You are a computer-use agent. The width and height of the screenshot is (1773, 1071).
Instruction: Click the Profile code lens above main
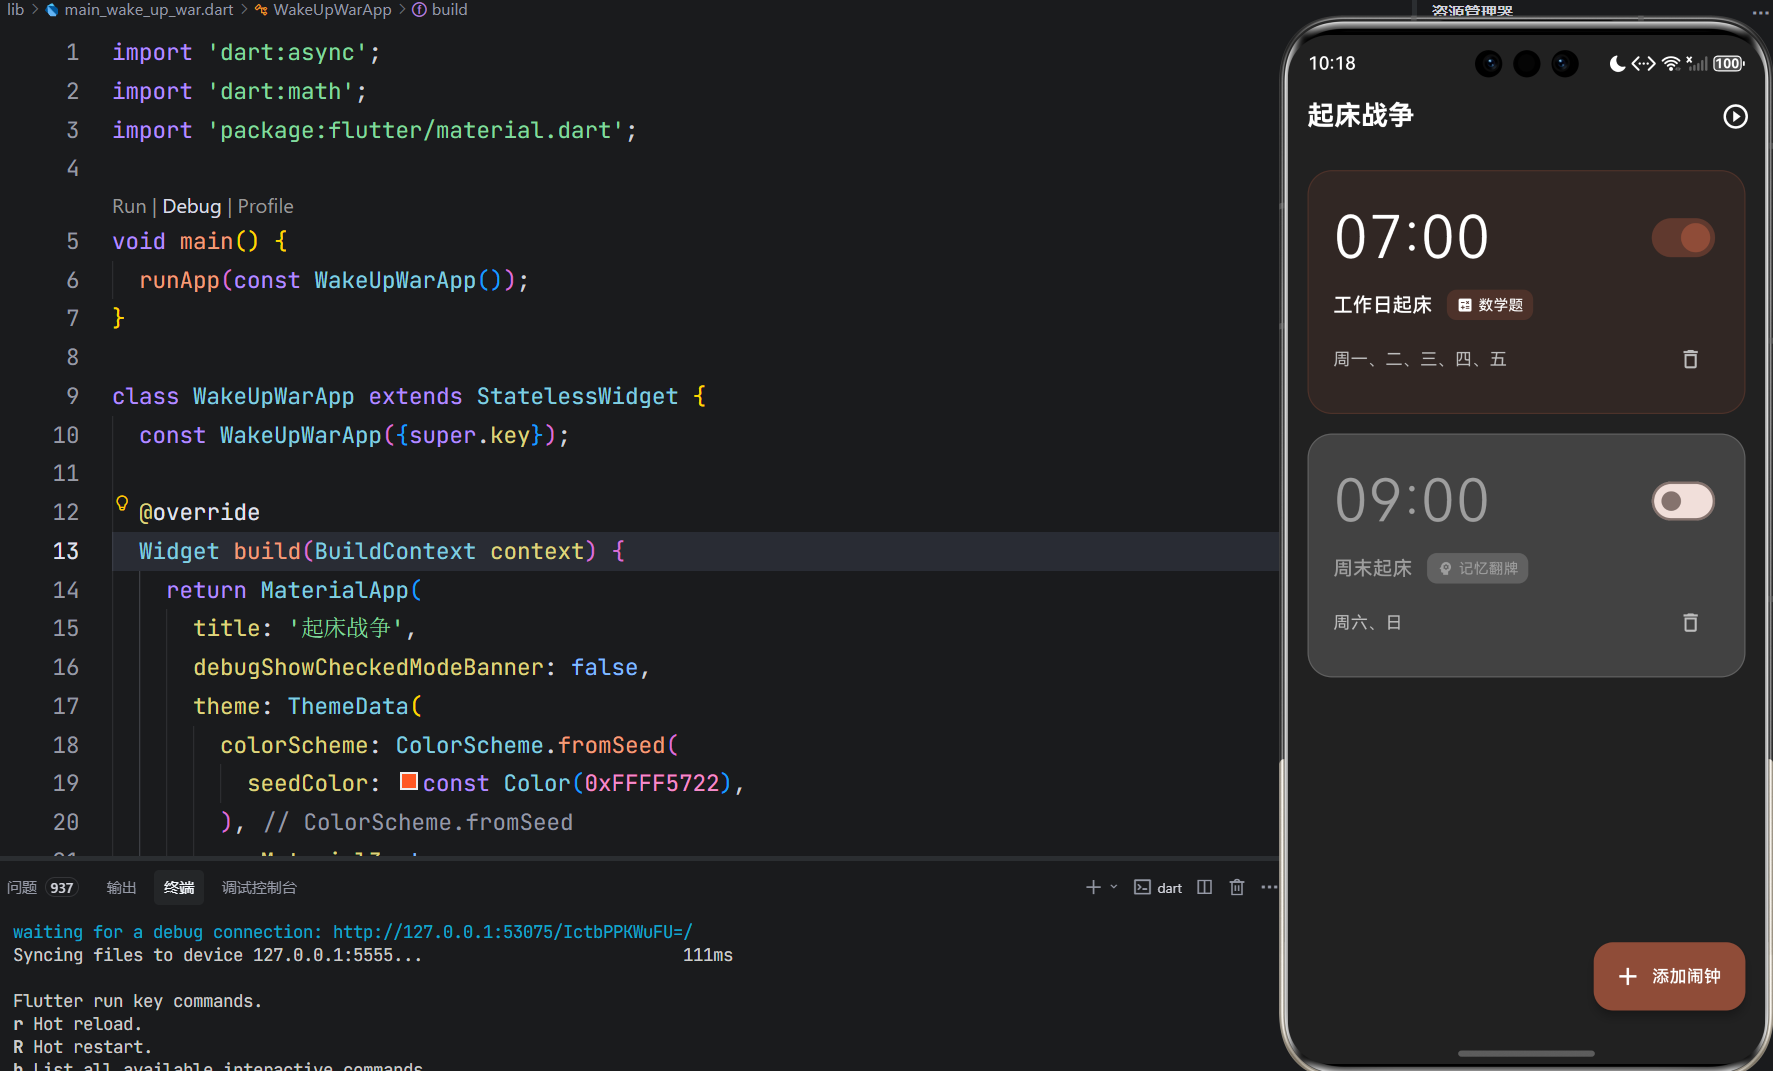265,206
